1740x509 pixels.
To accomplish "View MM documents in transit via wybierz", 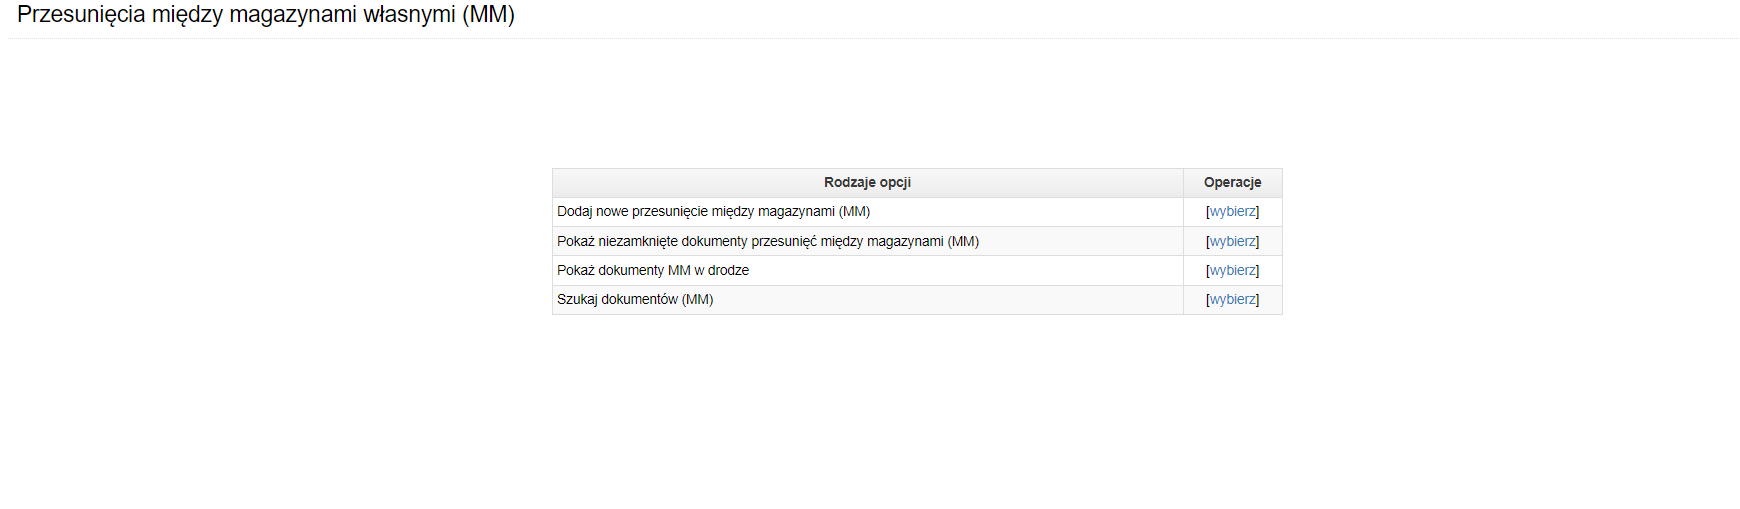I will pyautogui.click(x=1232, y=270).
